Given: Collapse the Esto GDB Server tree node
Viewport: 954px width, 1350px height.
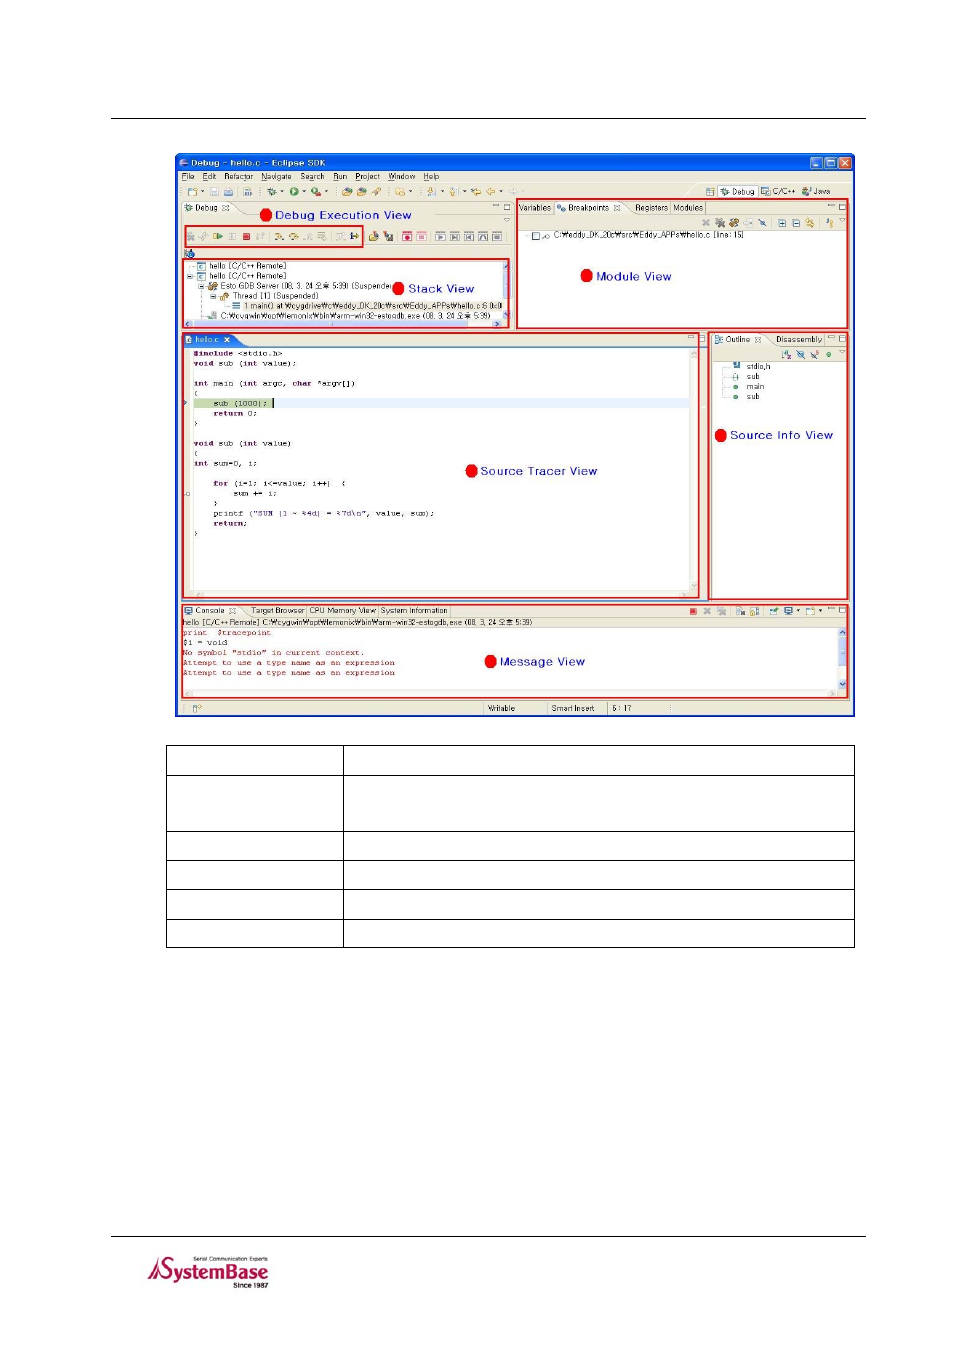Looking at the screenshot, I should tap(201, 286).
